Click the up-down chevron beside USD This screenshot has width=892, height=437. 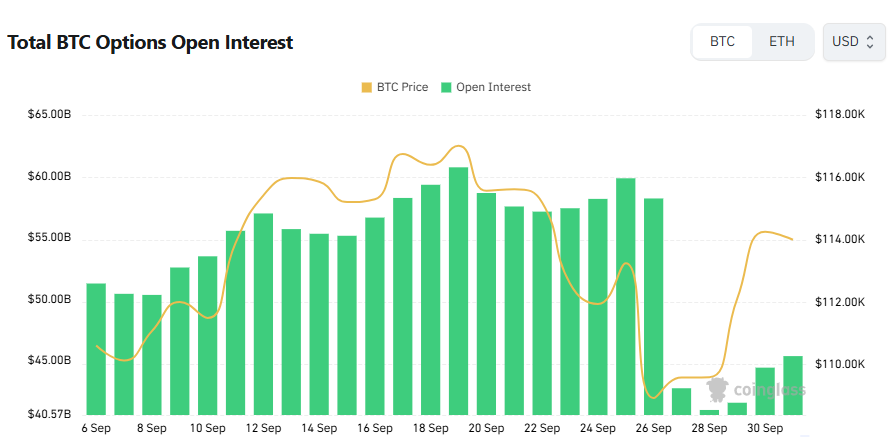click(x=870, y=42)
